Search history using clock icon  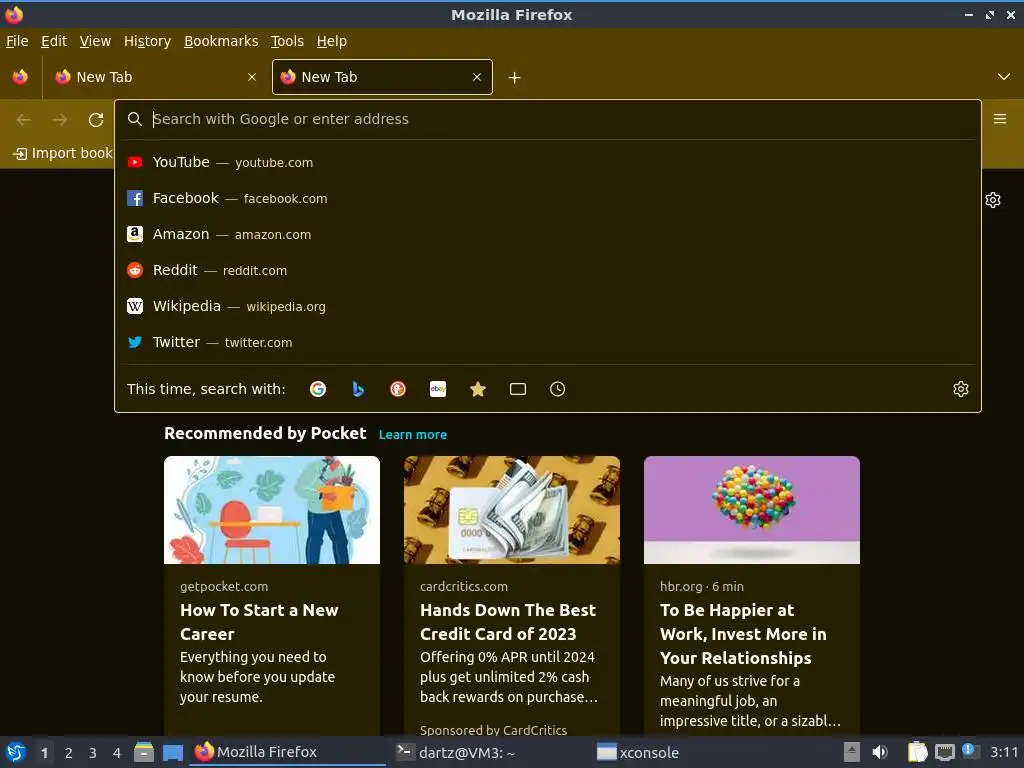(558, 389)
